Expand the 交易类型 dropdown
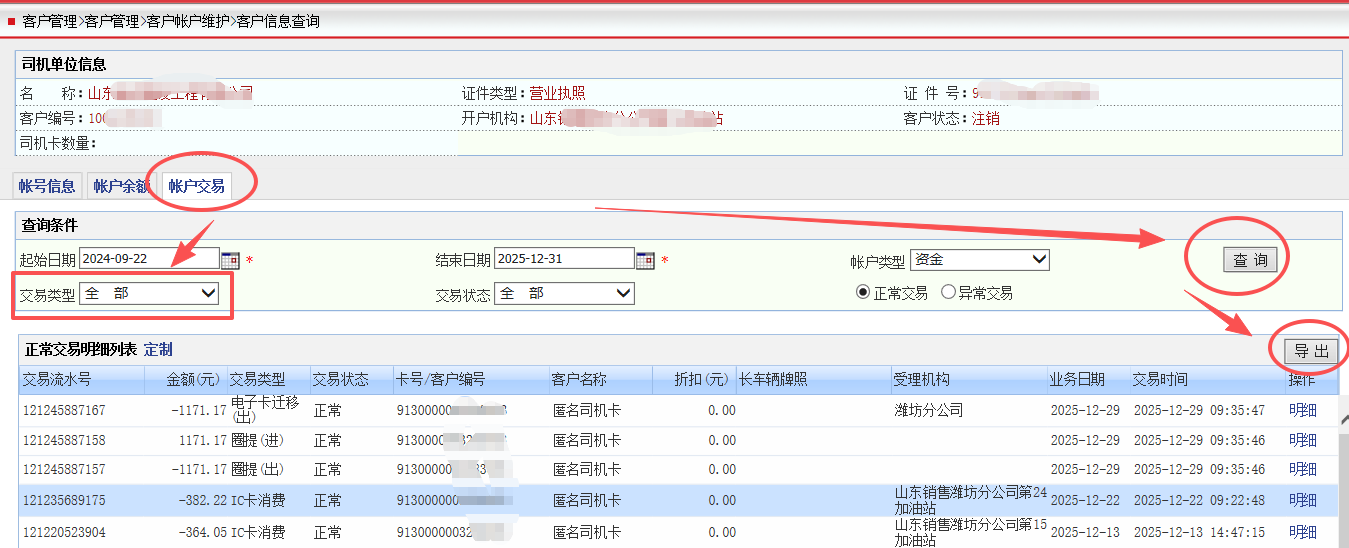 [149, 293]
